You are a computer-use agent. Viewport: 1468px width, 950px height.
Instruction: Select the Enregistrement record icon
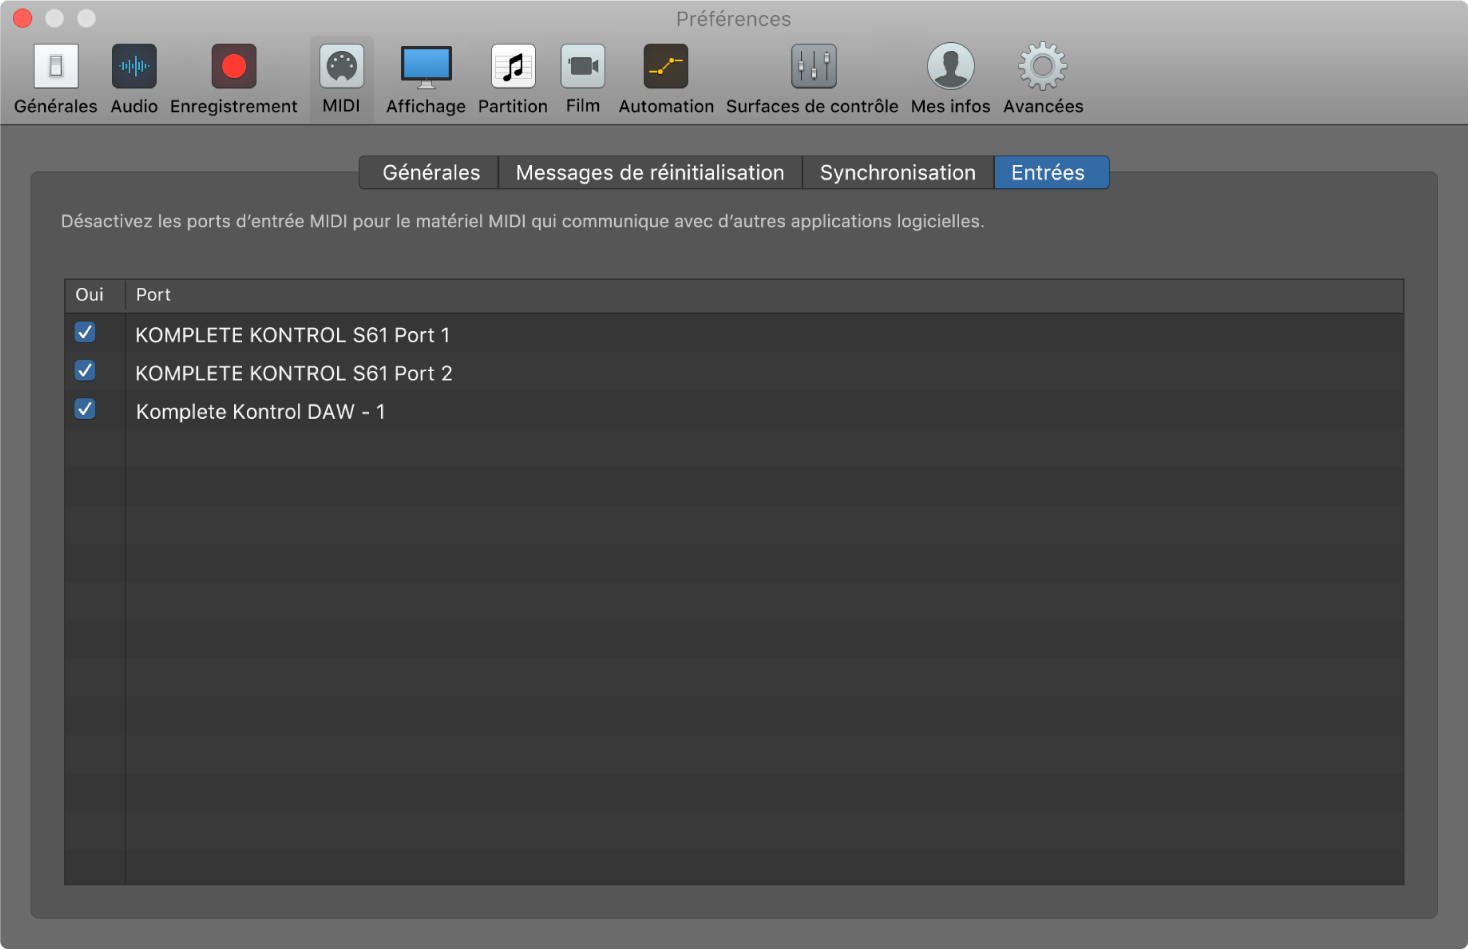point(233,67)
